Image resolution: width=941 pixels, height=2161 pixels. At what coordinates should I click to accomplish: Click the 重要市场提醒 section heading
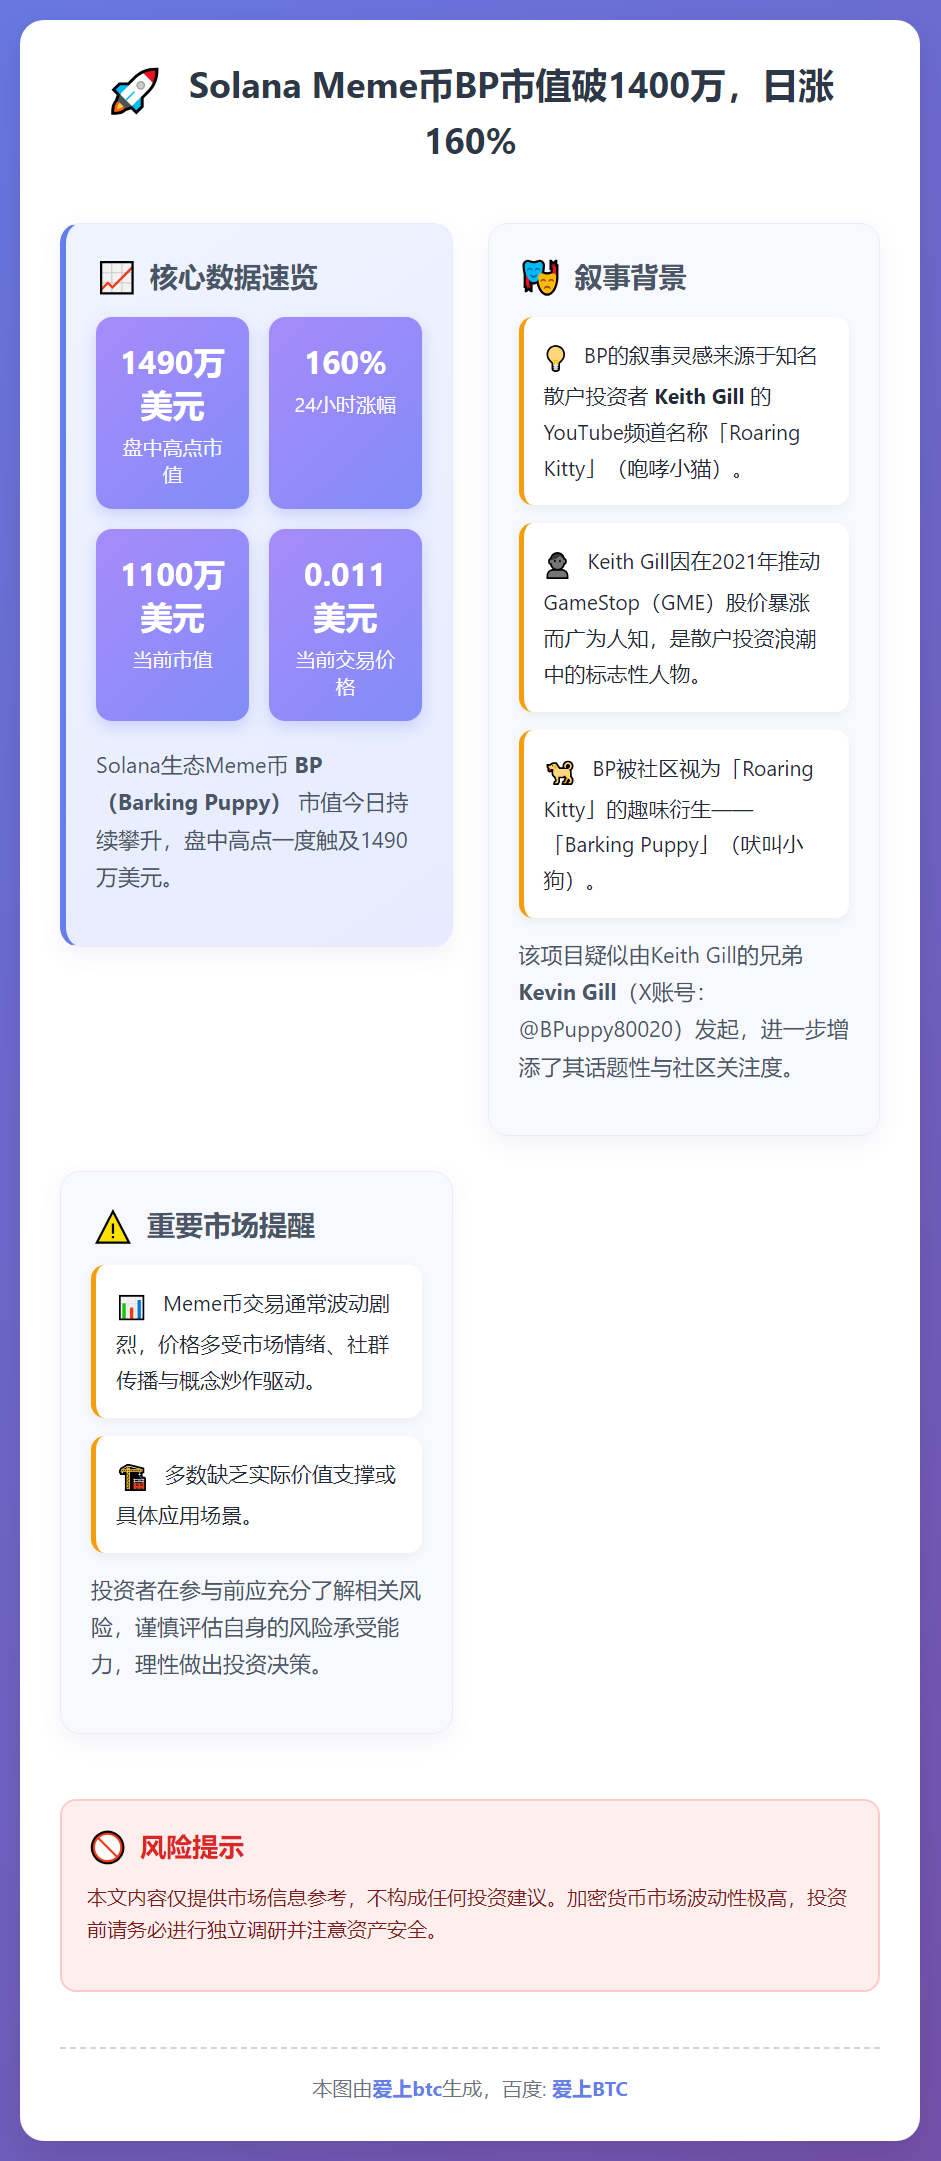point(231,1226)
